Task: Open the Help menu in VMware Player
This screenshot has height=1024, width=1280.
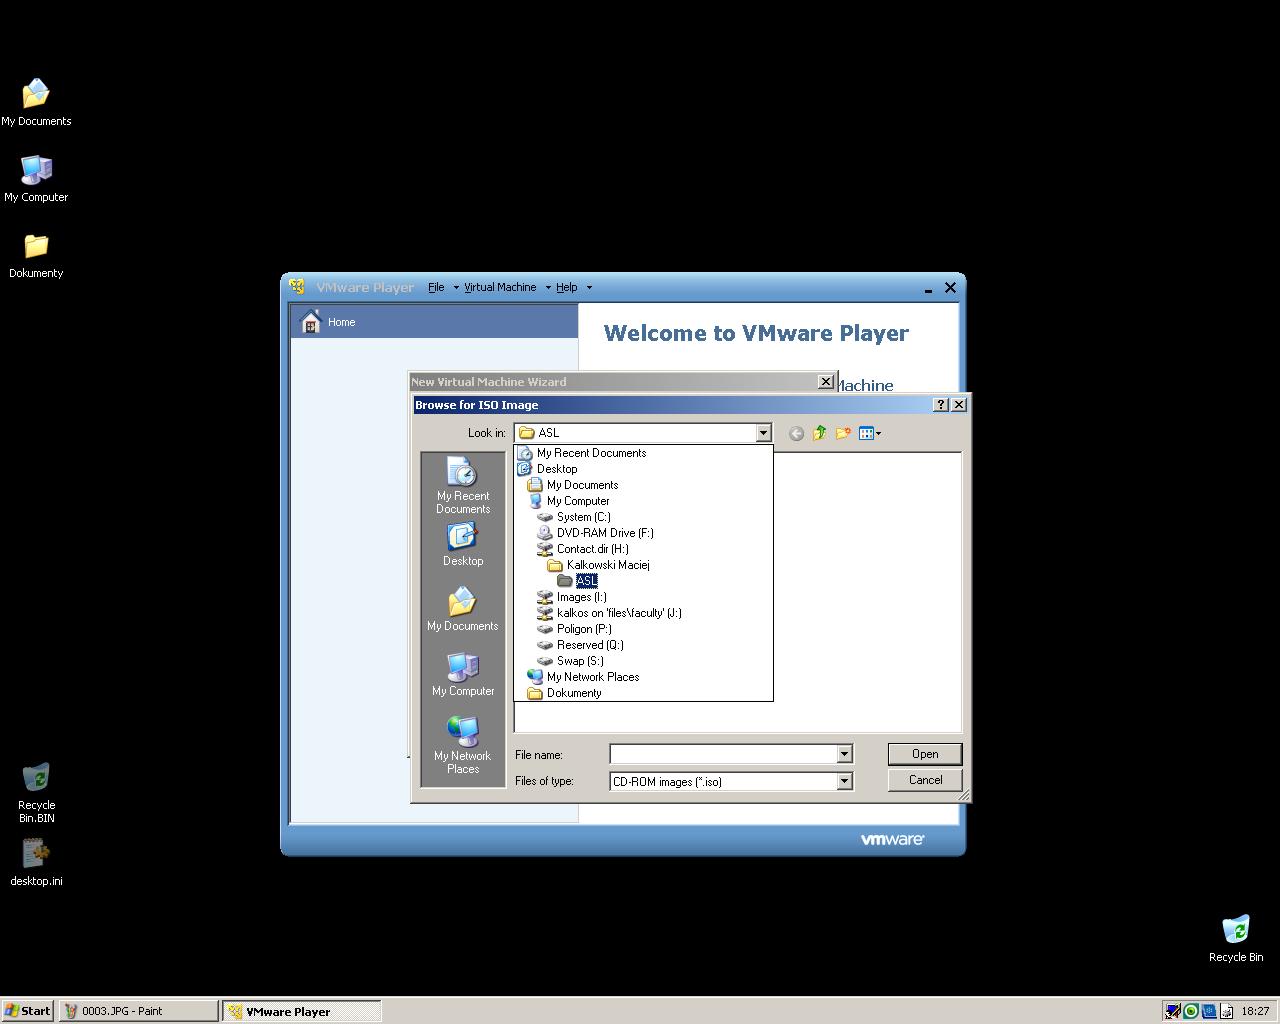Action: point(567,287)
